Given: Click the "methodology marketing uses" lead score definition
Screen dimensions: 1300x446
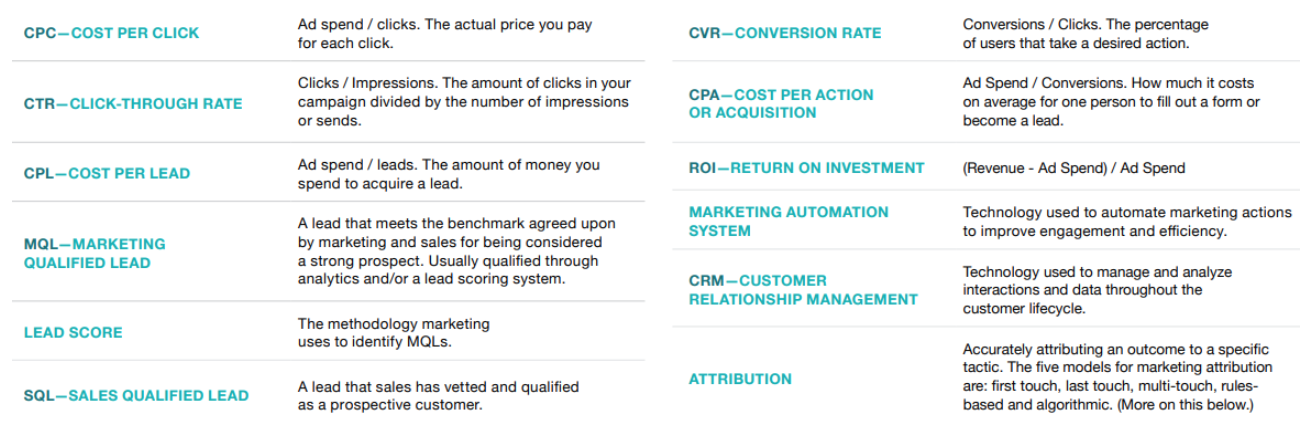Looking at the screenshot, I should point(394,333).
